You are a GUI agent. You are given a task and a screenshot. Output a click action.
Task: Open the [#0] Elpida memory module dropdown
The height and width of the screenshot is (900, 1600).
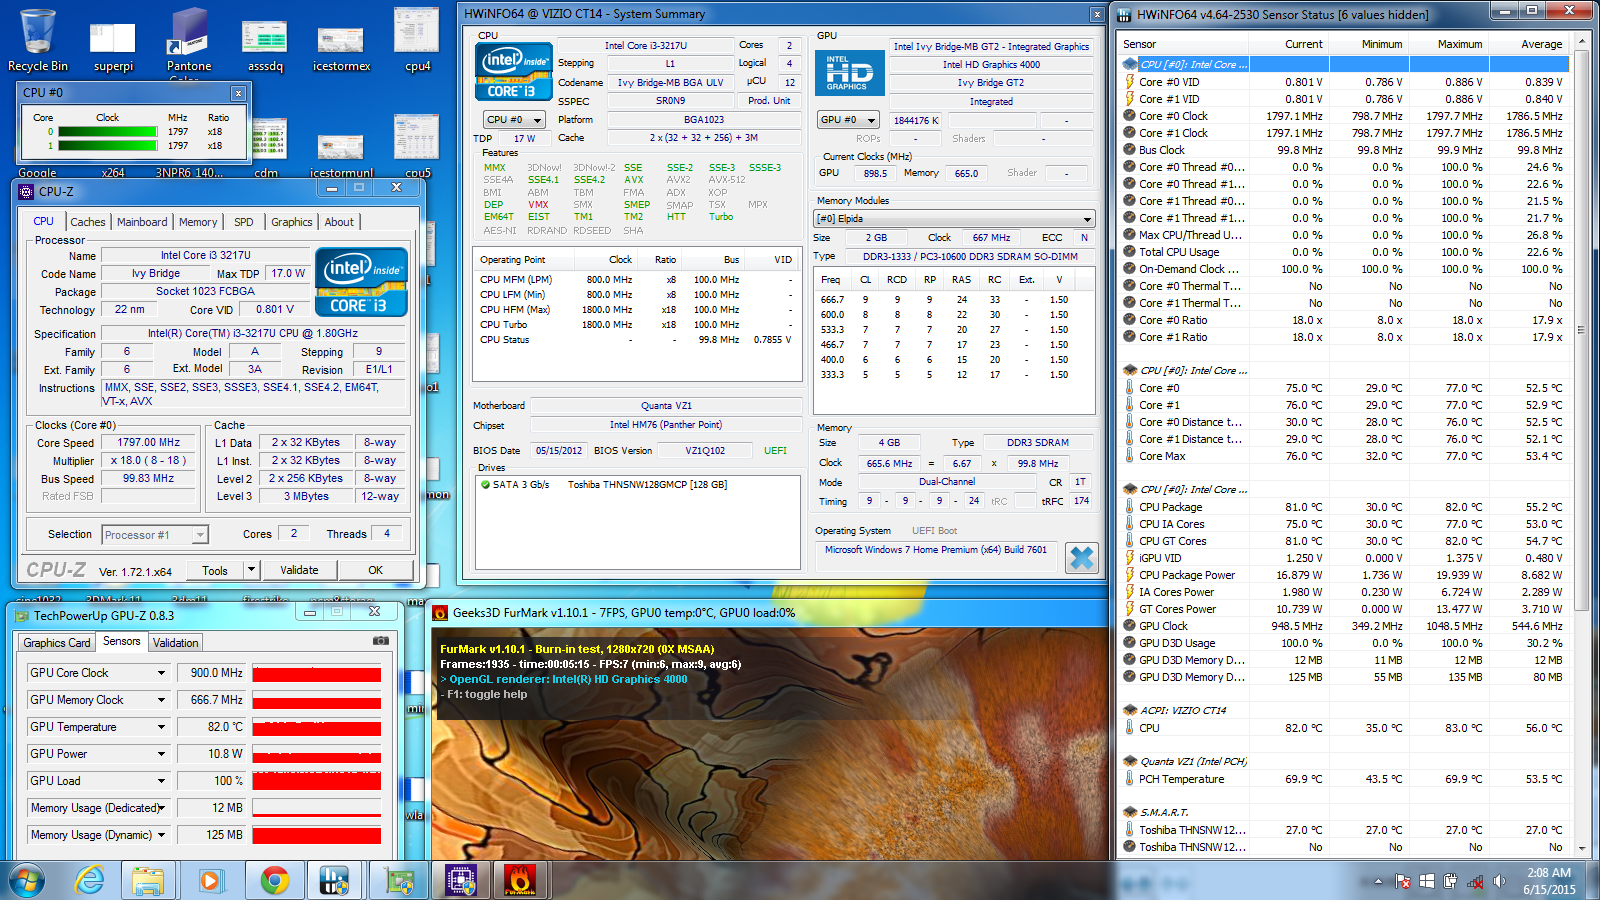[x=955, y=219]
